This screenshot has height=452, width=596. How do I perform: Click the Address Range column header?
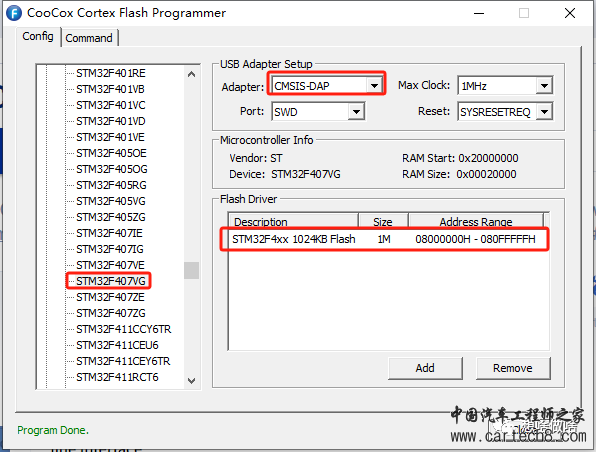coord(476,221)
